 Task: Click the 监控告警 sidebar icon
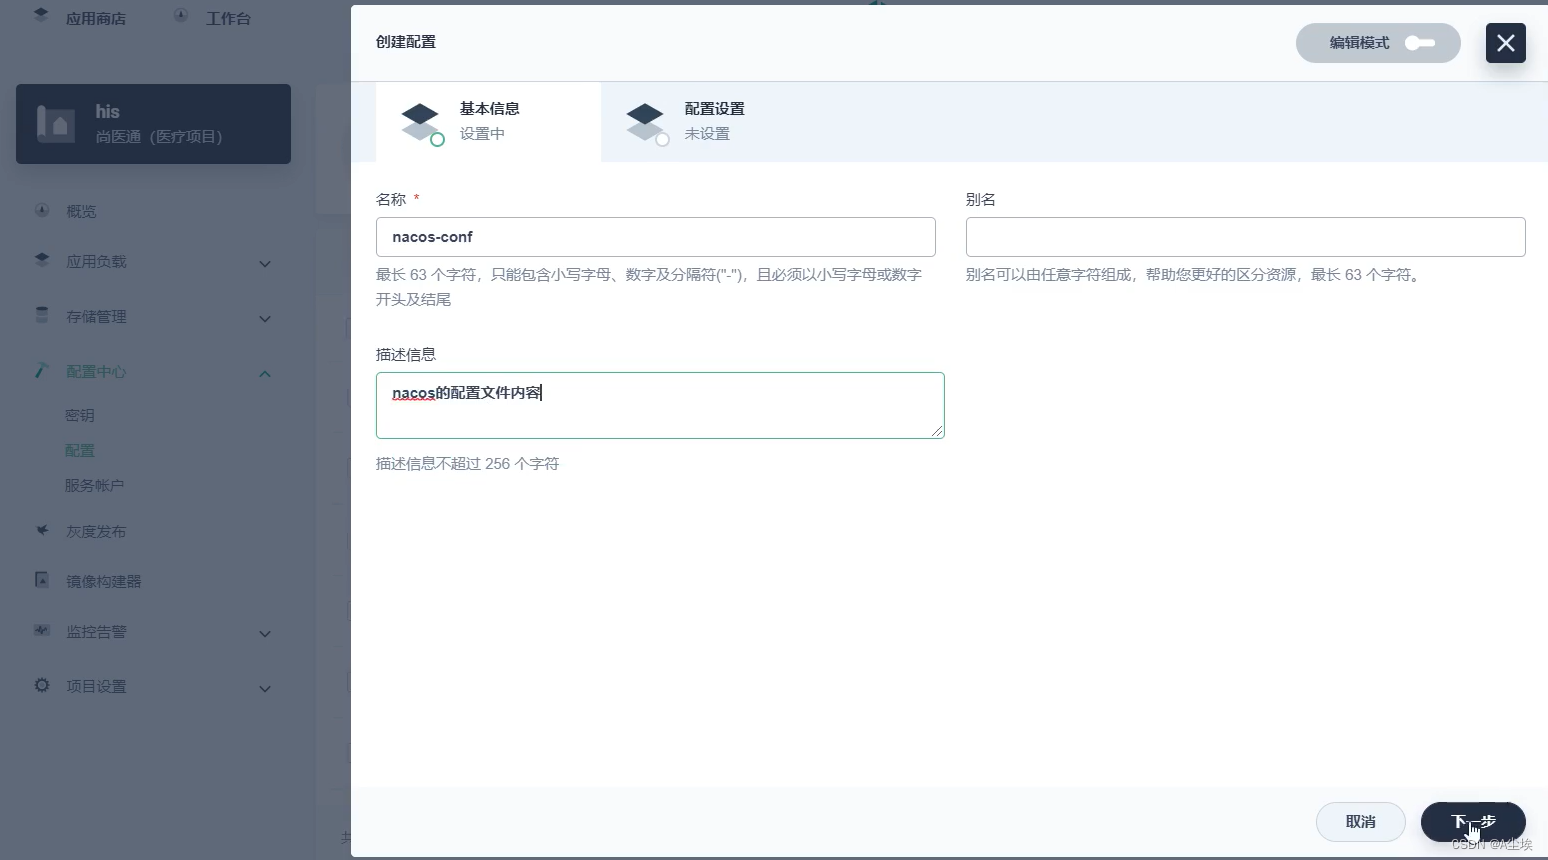pyautogui.click(x=42, y=630)
